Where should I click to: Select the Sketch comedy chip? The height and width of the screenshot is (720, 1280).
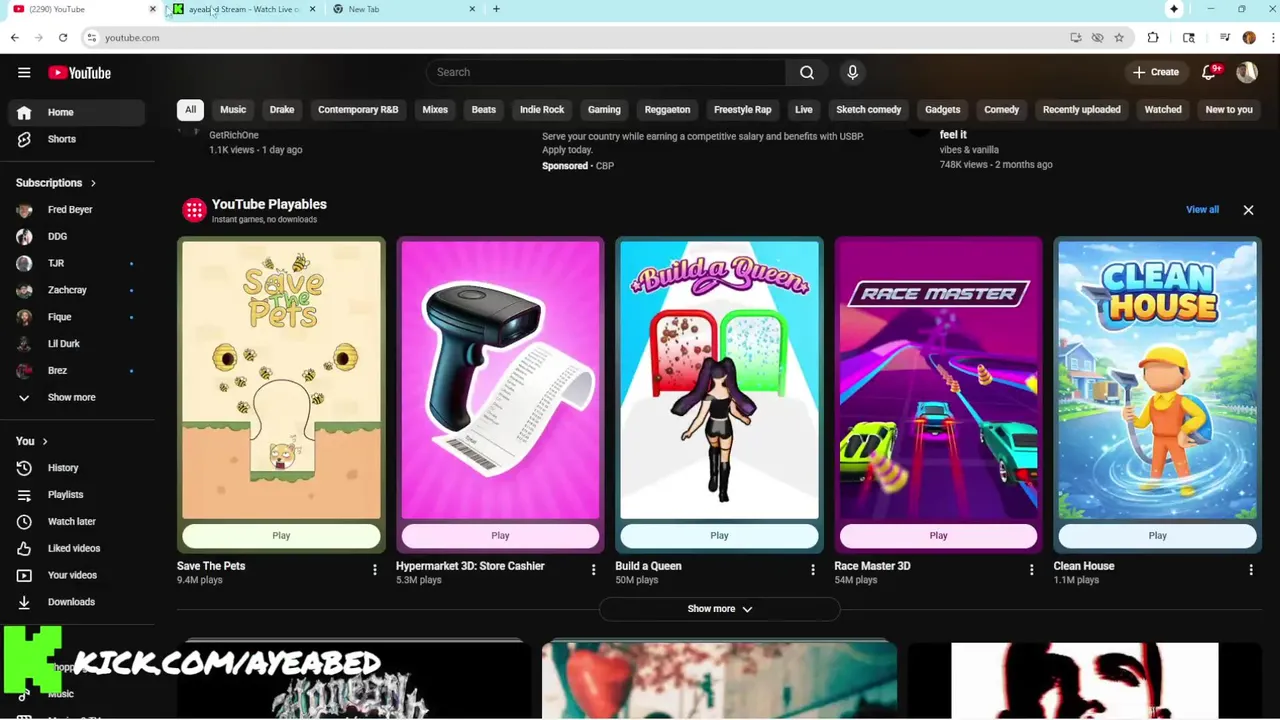tap(868, 110)
